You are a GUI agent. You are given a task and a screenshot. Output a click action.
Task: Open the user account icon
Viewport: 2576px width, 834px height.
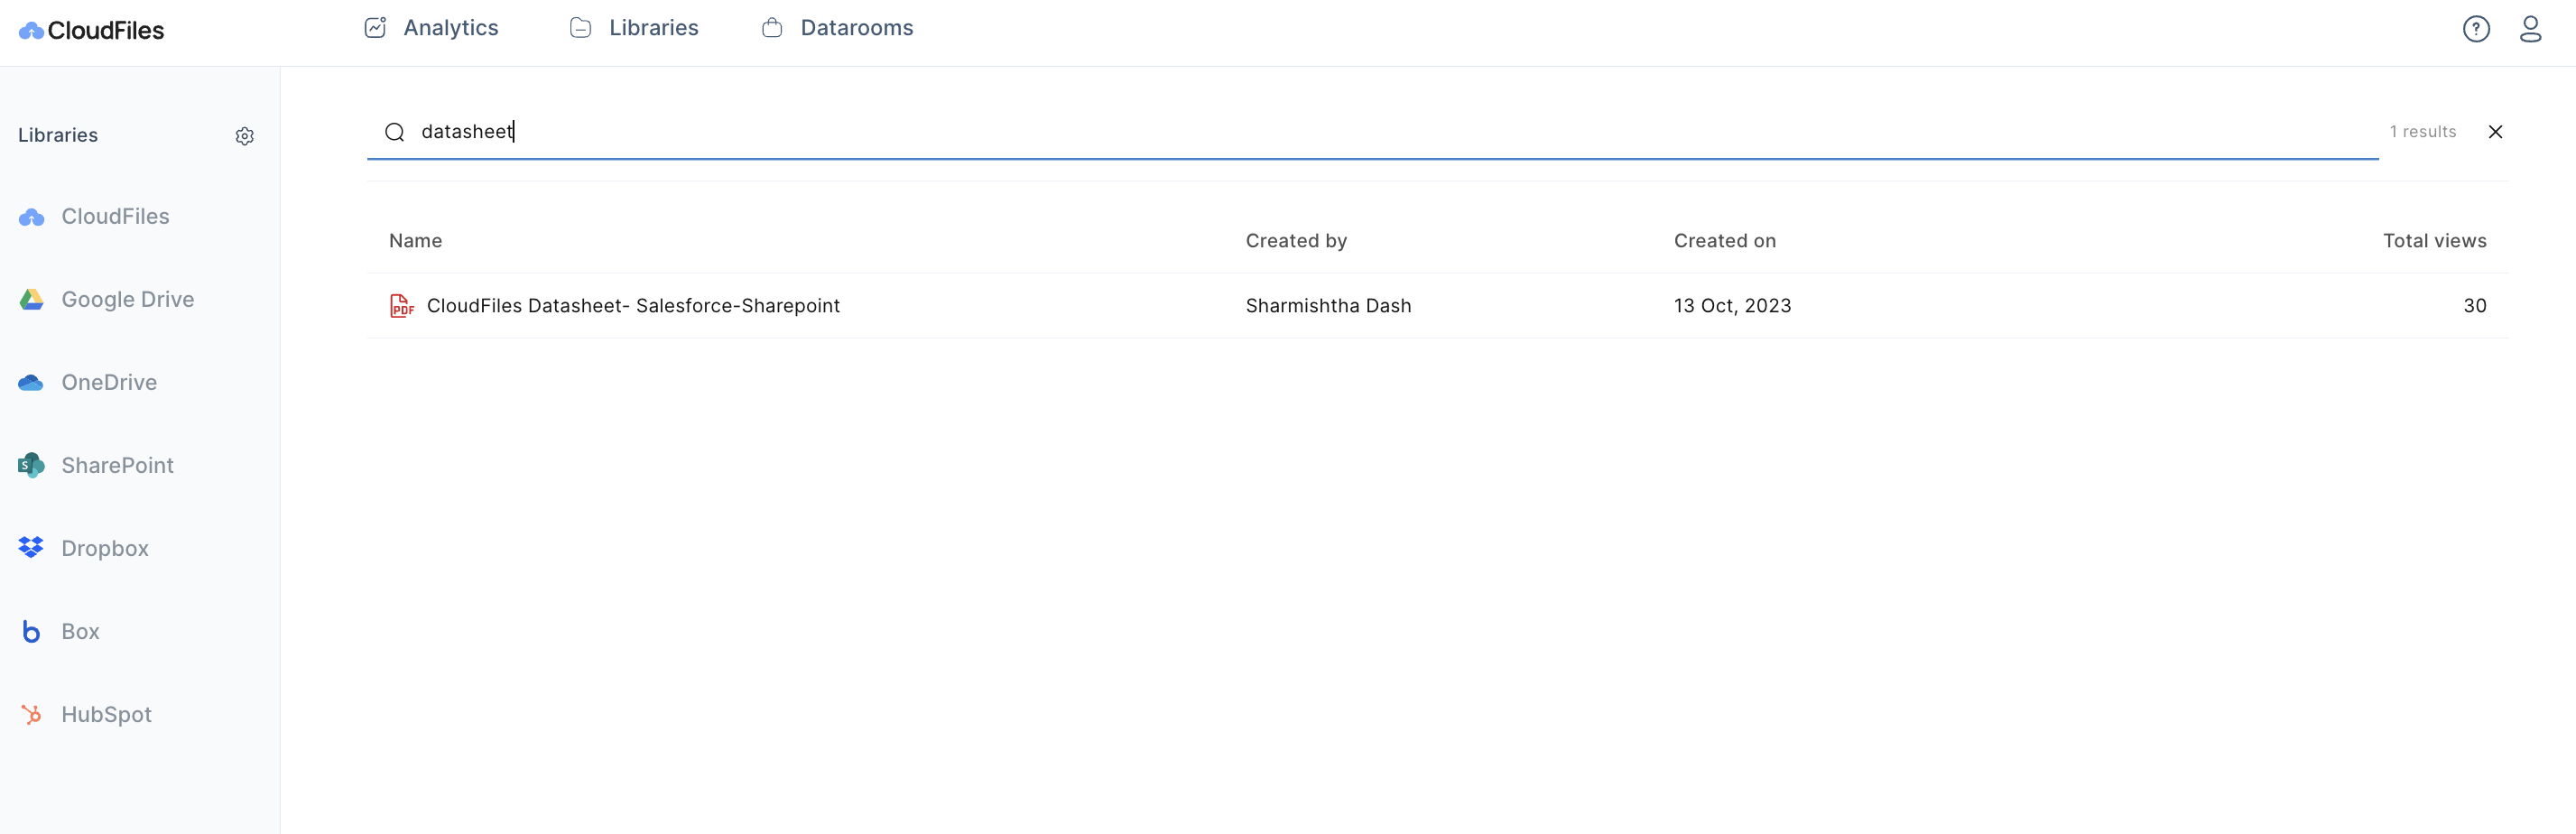click(2531, 29)
